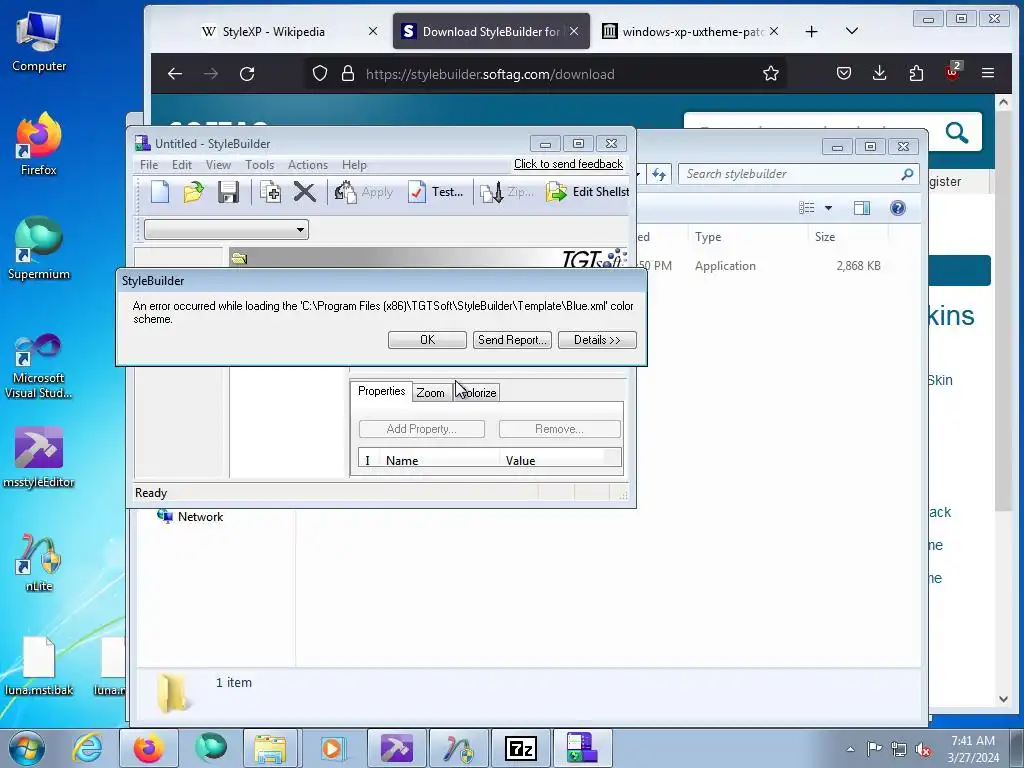
Task: Open the Explorer view options dropdown arrow
Action: click(x=828, y=208)
